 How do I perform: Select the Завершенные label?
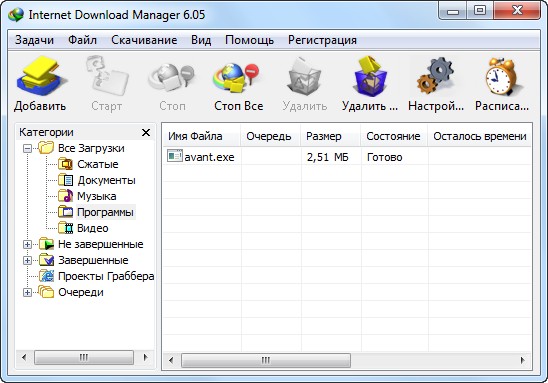93,260
